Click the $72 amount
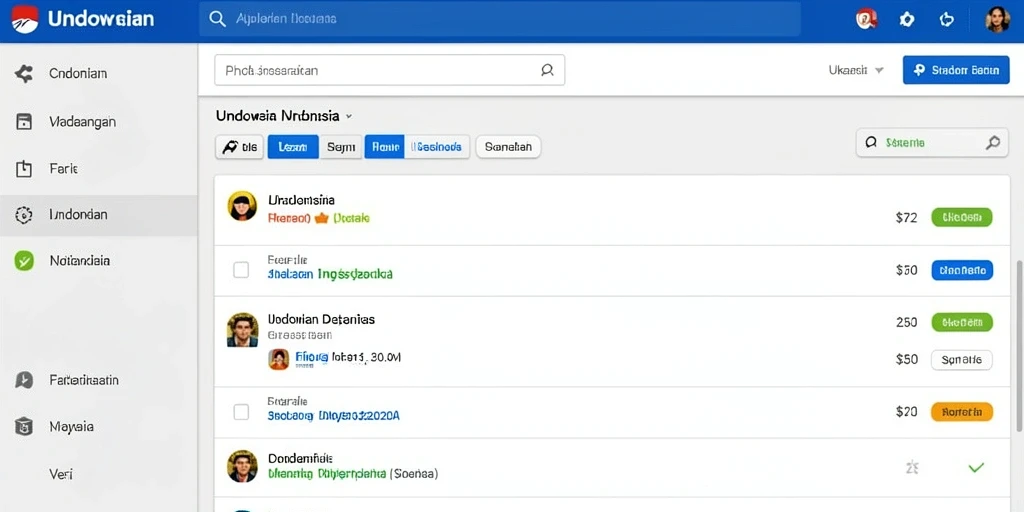The width and height of the screenshot is (1024, 512). 906,218
